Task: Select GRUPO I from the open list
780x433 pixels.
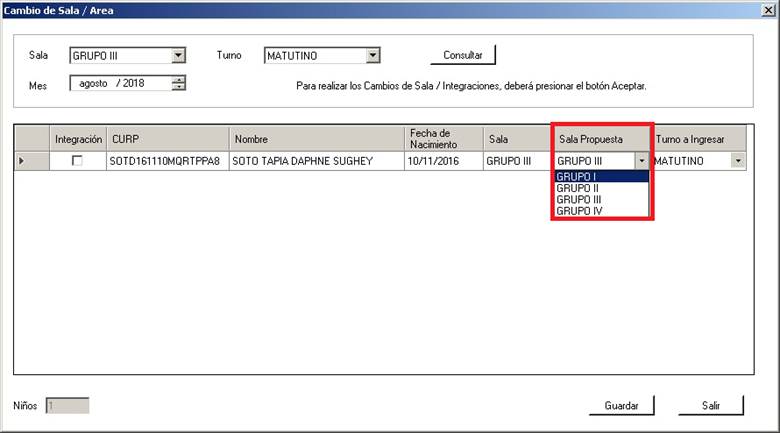Action: pos(602,176)
